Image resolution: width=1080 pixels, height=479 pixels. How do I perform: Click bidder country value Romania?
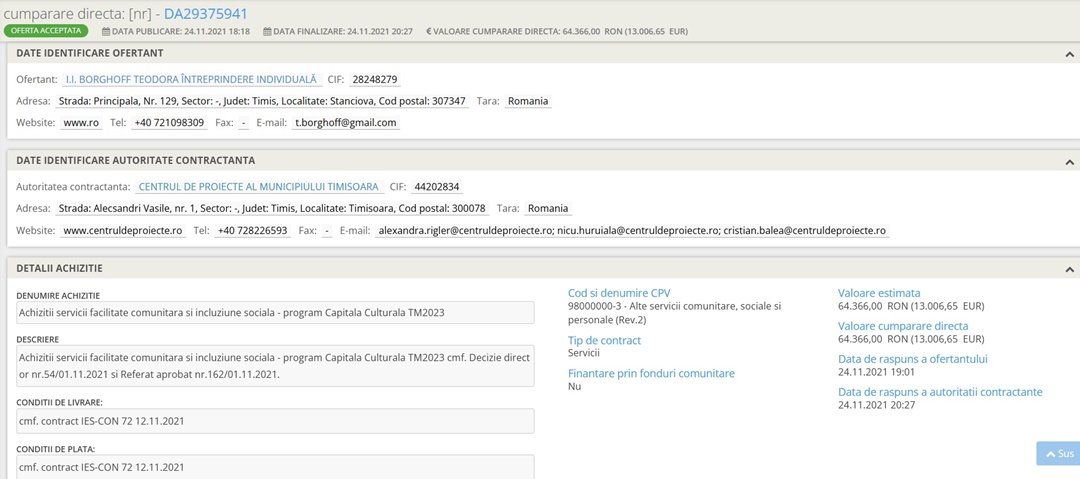[528, 101]
